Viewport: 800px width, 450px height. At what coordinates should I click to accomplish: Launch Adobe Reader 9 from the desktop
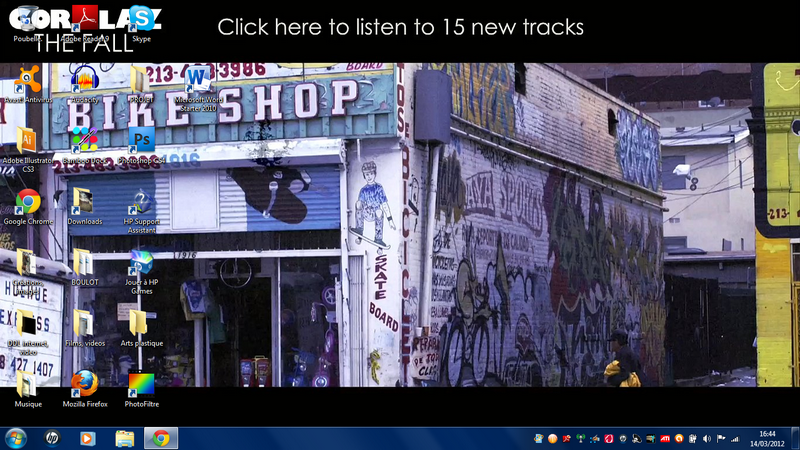pyautogui.click(x=85, y=24)
